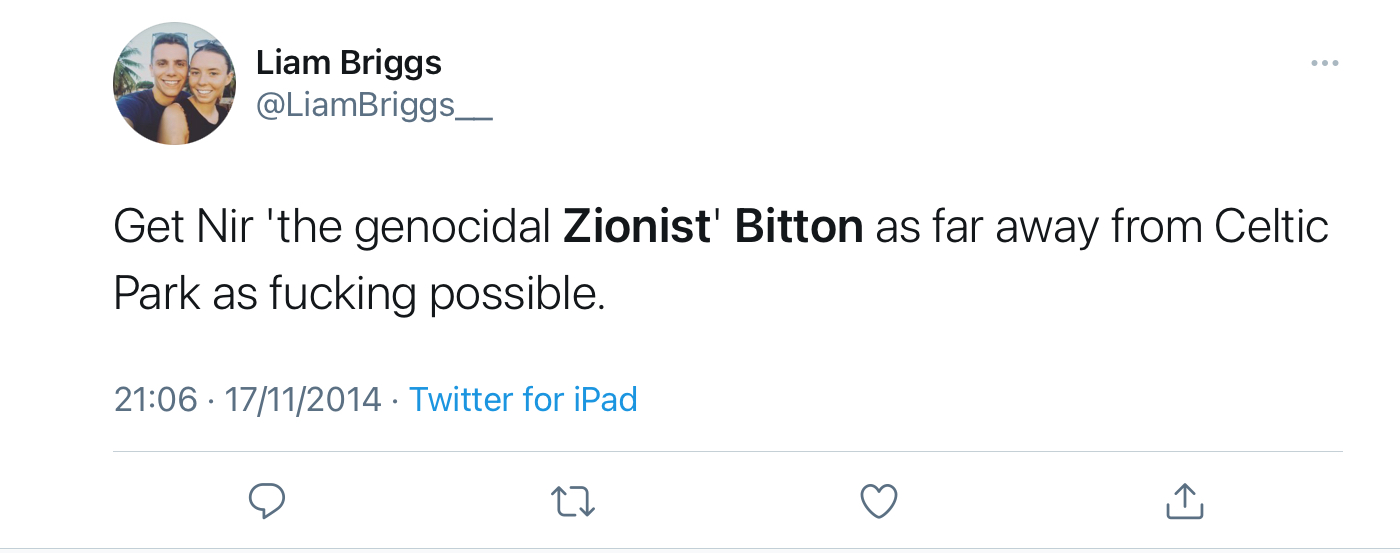Click the reply speech bubble icon

pyautogui.click(x=267, y=501)
